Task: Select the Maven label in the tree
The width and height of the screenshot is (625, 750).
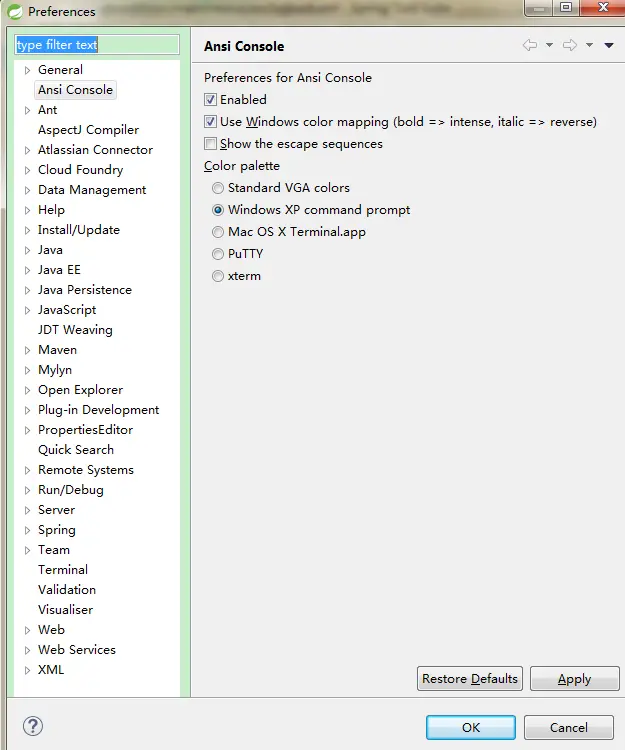Action: (x=57, y=350)
